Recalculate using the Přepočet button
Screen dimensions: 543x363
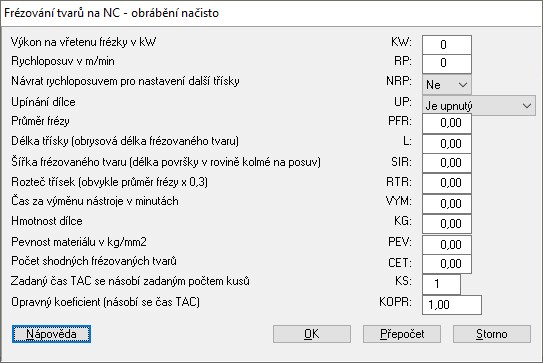click(402, 334)
